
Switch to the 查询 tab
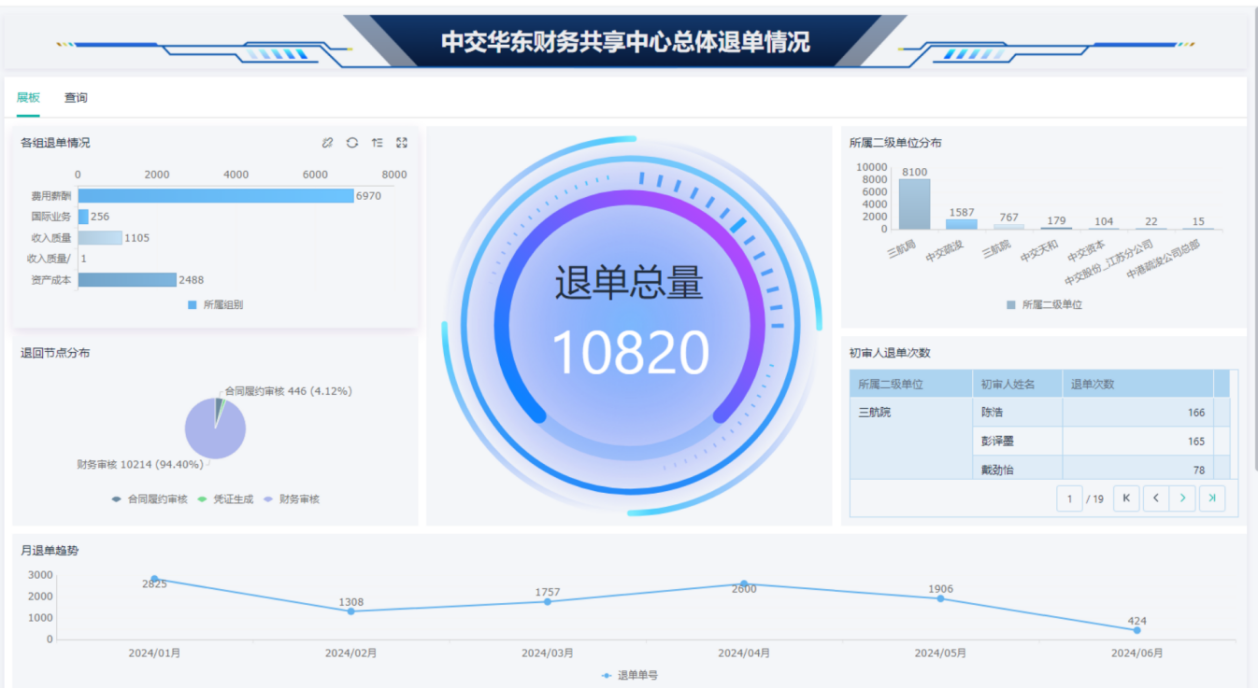[x=76, y=98]
